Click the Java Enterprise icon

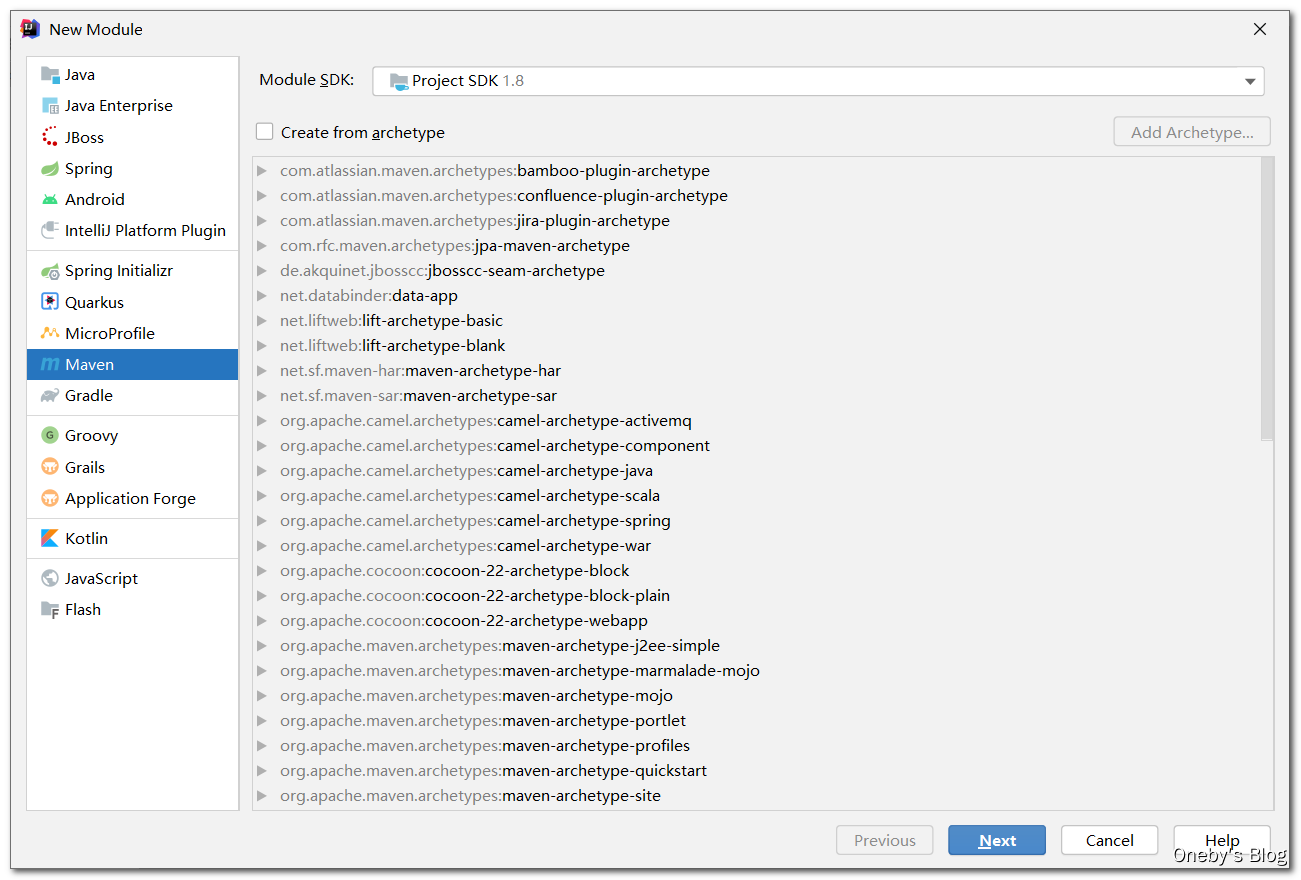coord(50,105)
